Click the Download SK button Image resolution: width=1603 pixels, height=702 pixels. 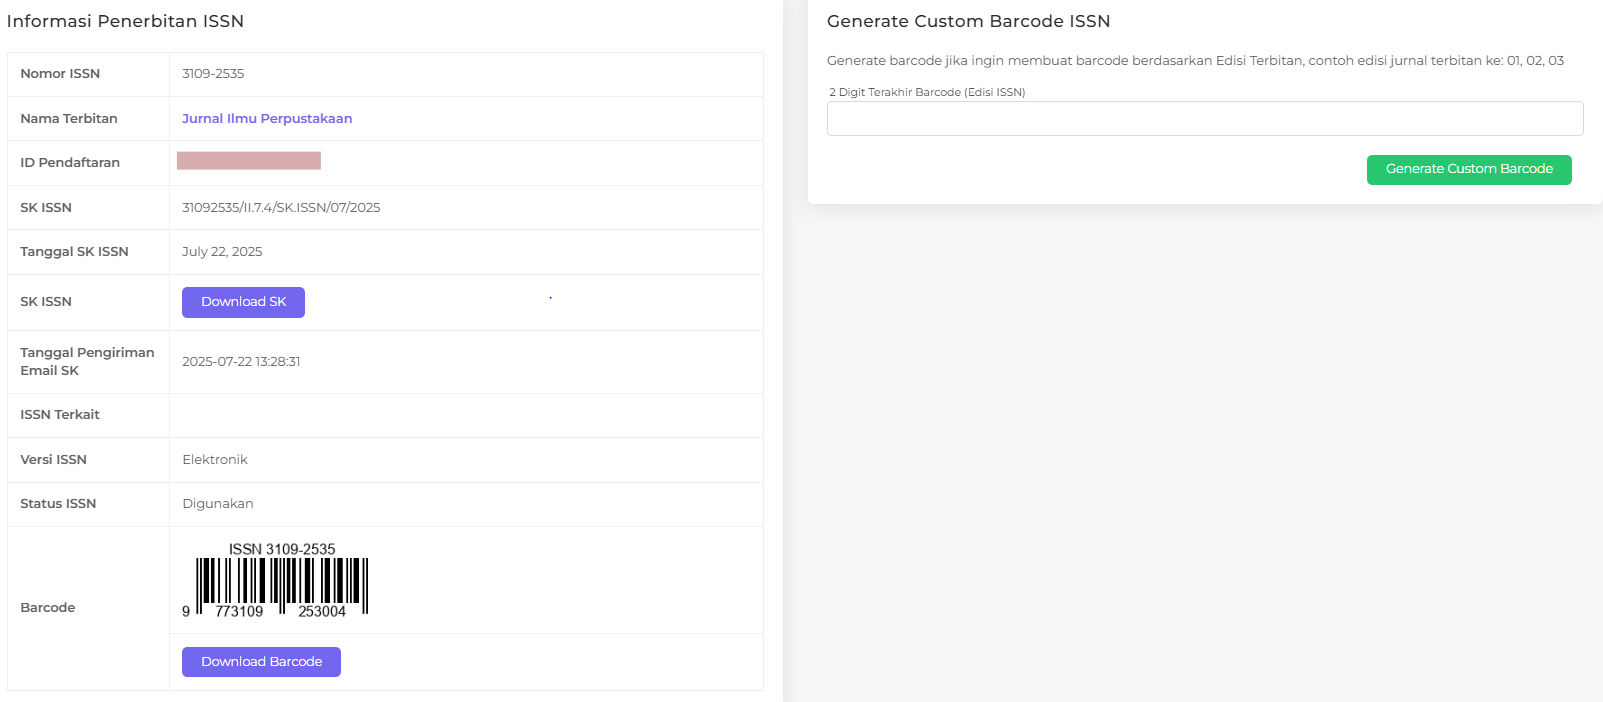[243, 302]
